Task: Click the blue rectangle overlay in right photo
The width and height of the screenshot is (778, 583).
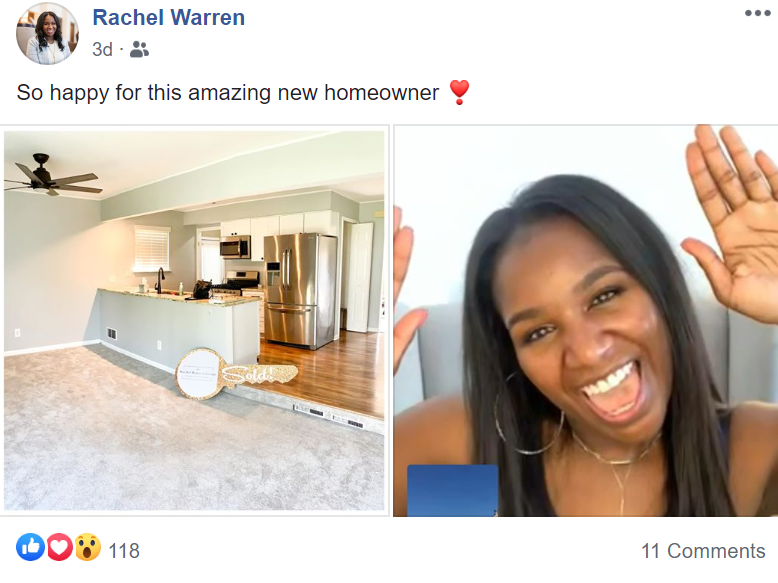Action: tap(453, 491)
